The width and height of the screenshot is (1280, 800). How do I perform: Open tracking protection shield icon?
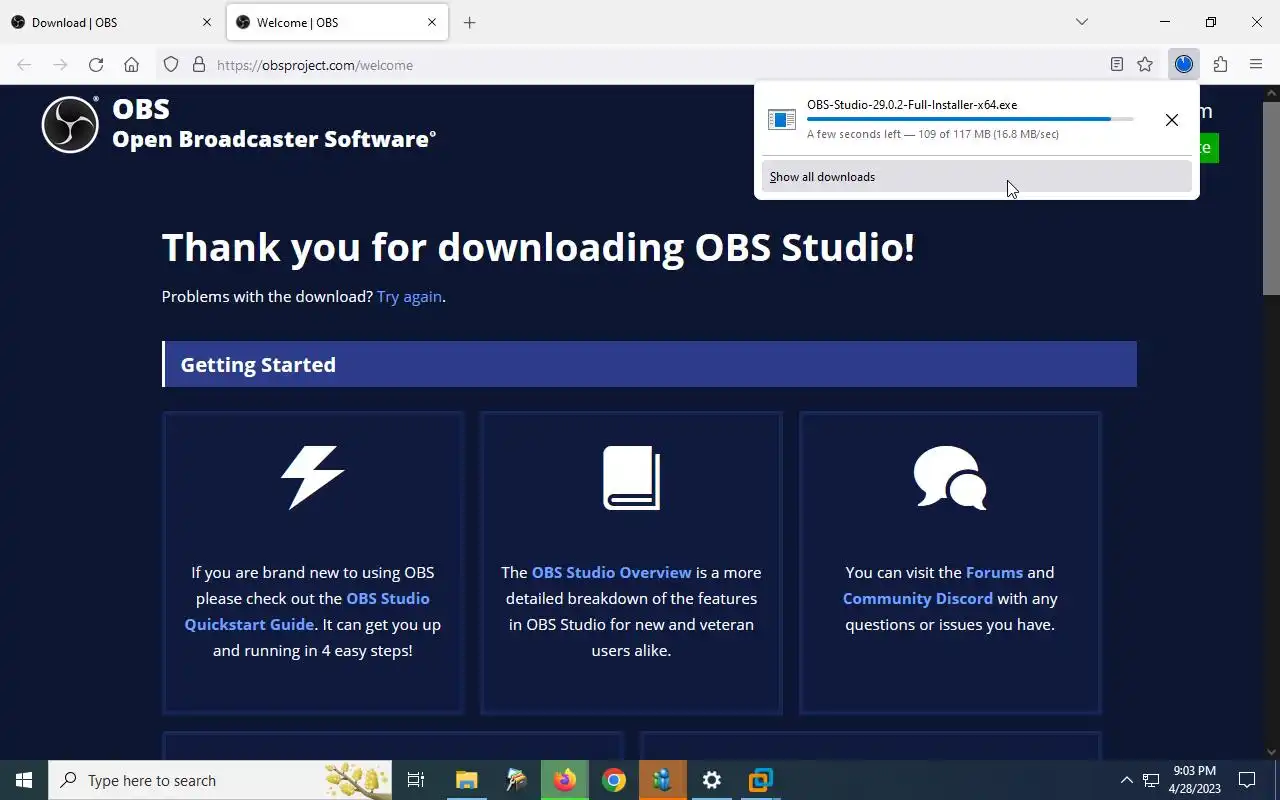coord(171,65)
